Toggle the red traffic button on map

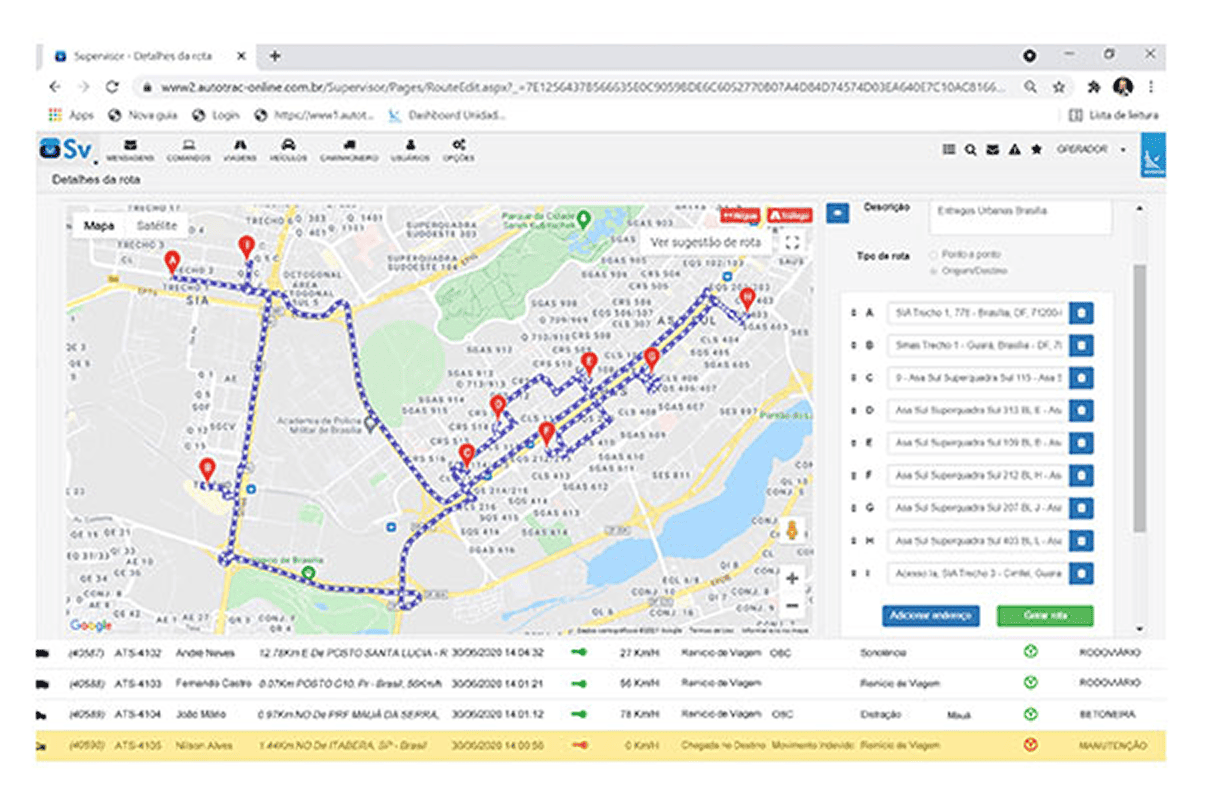coord(789,215)
